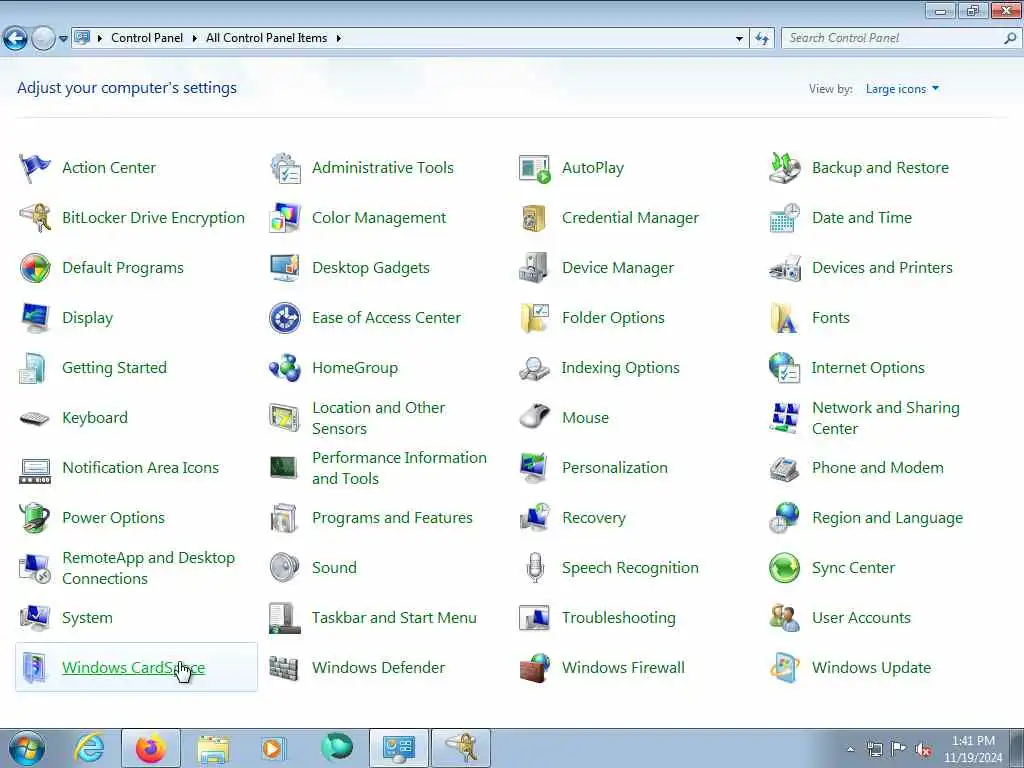Click the muted volume tray icon
The height and width of the screenshot is (768, 1024).
(x=923, y=749)
